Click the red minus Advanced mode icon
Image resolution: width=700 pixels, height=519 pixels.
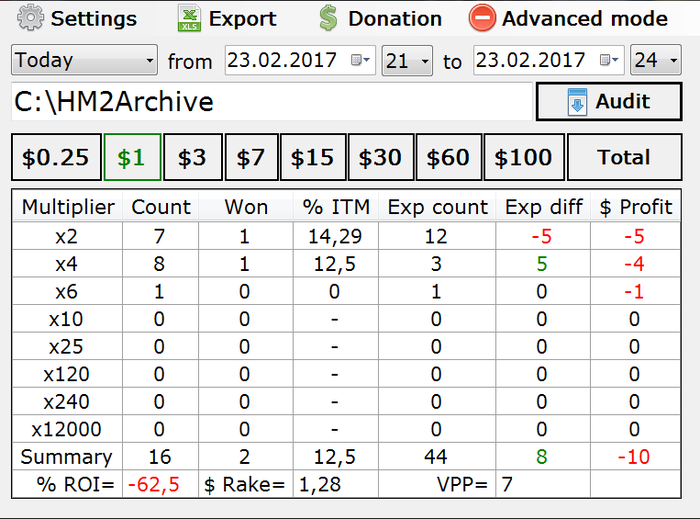coord(482,18)
